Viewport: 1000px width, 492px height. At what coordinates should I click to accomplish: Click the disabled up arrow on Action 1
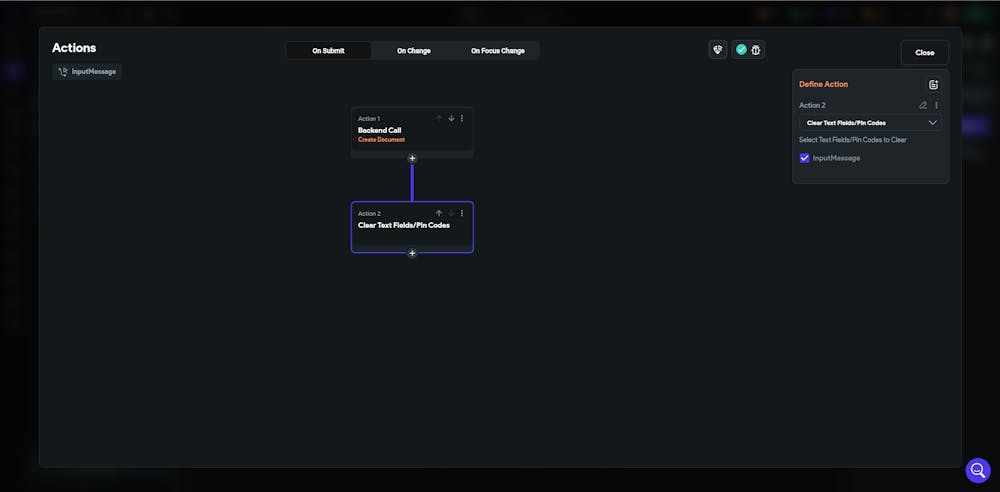click(x=439, y=118)
